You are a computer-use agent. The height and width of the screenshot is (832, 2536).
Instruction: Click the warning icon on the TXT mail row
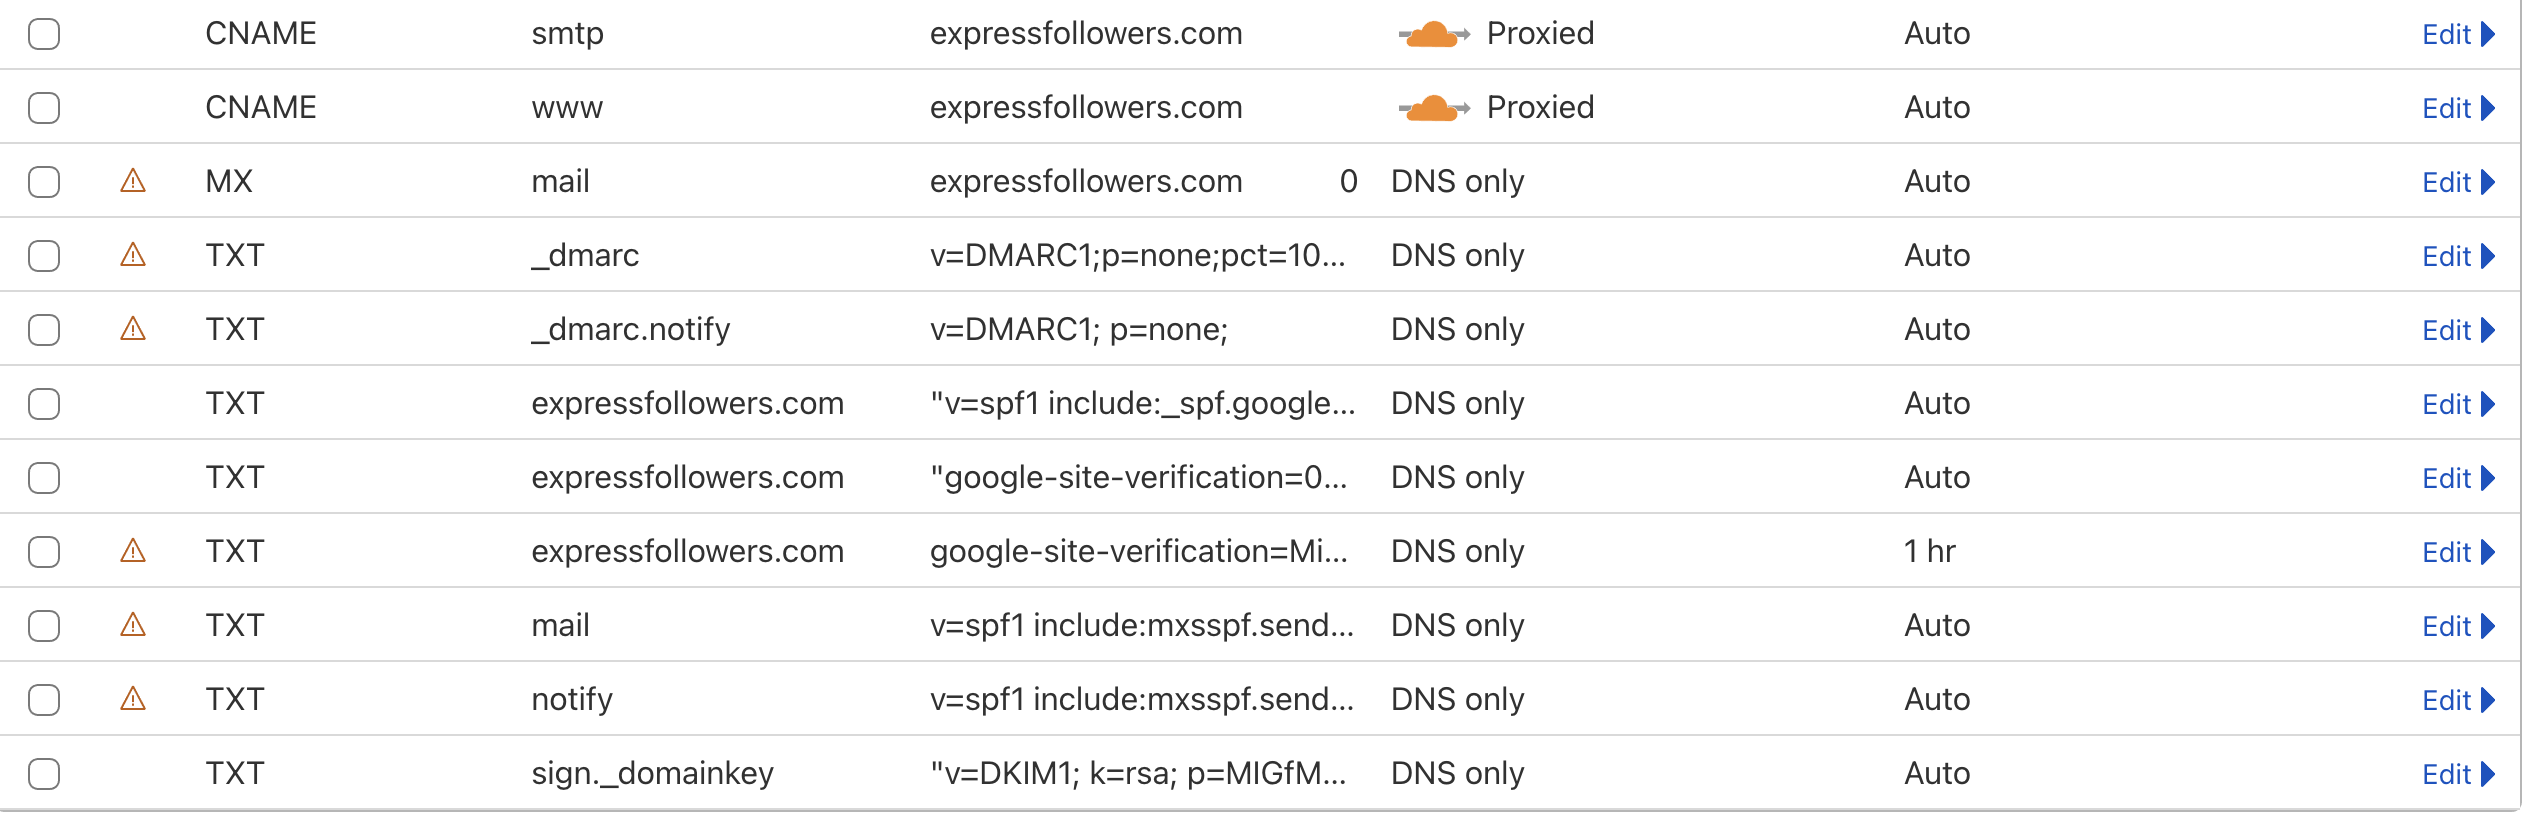coord(133,625)
